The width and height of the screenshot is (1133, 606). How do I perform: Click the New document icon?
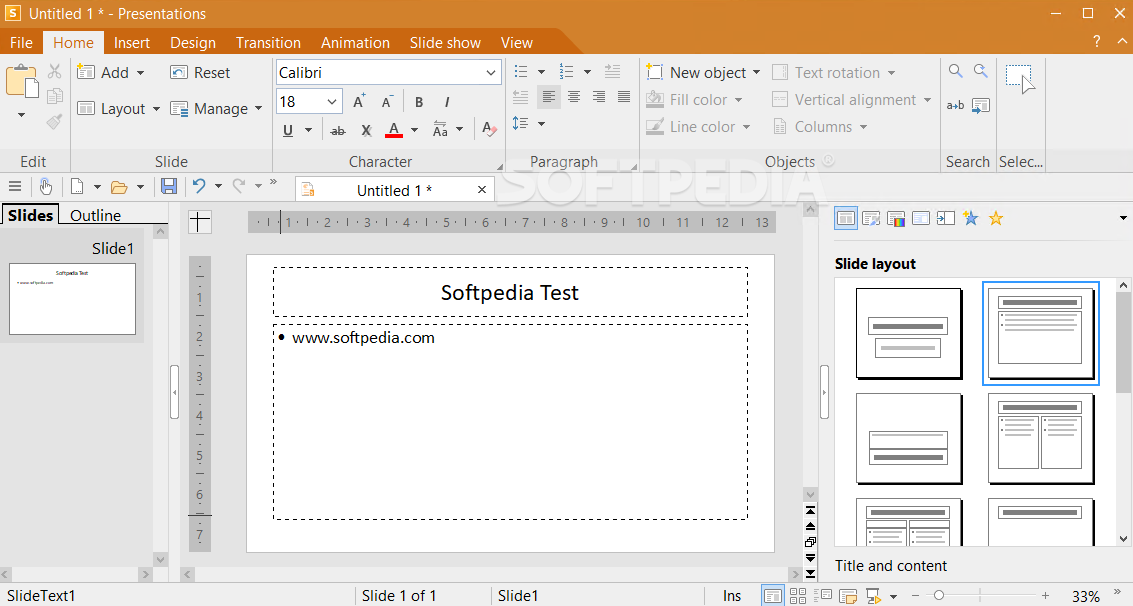point(77,186)
